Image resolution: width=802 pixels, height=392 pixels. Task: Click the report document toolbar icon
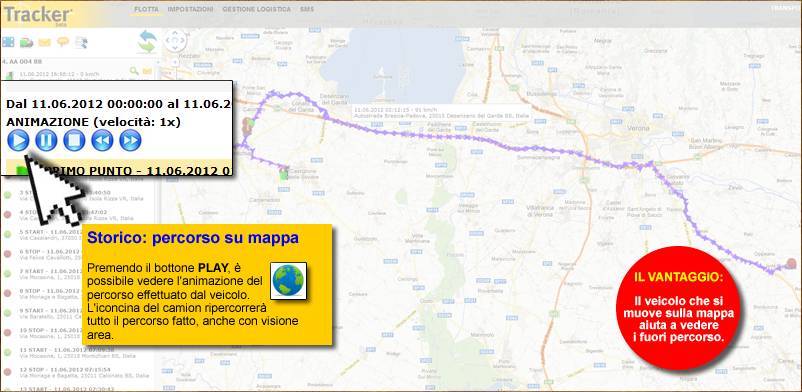click(81, 42)
